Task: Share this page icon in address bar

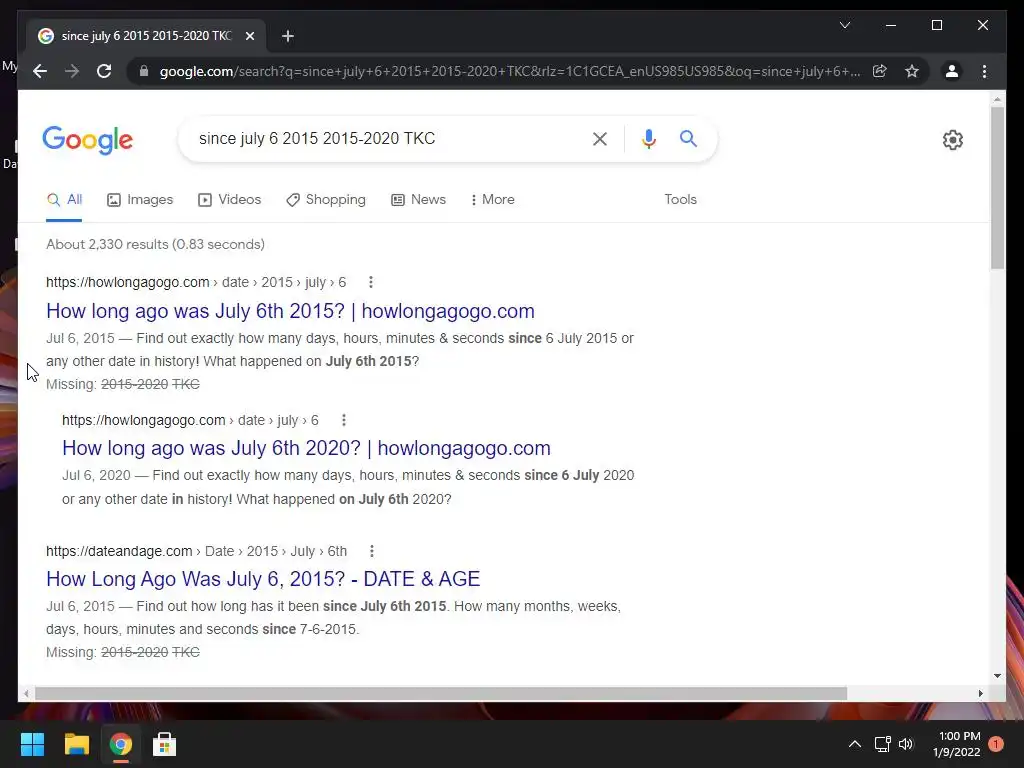Action: click(x=880, y=71)
